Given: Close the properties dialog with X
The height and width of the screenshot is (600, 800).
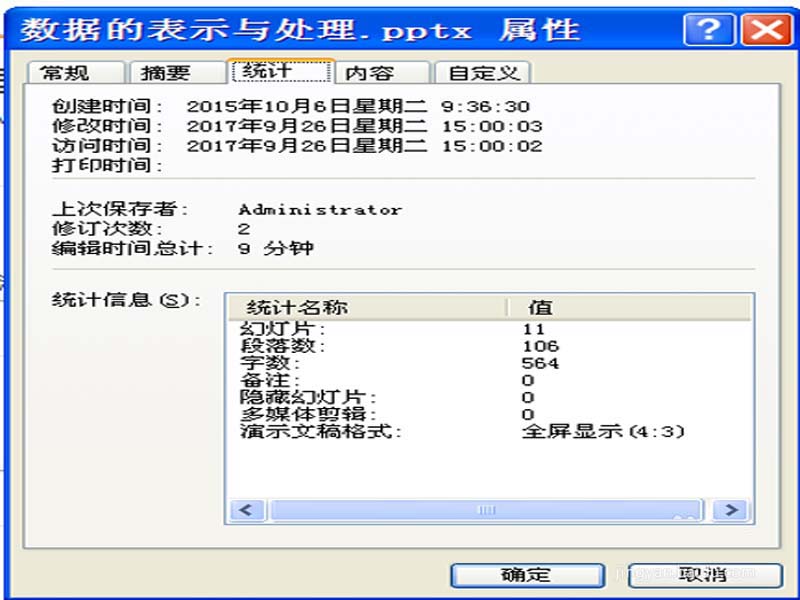Looking at the screenshot, I should pyautogui.click(x=767, y=30).
